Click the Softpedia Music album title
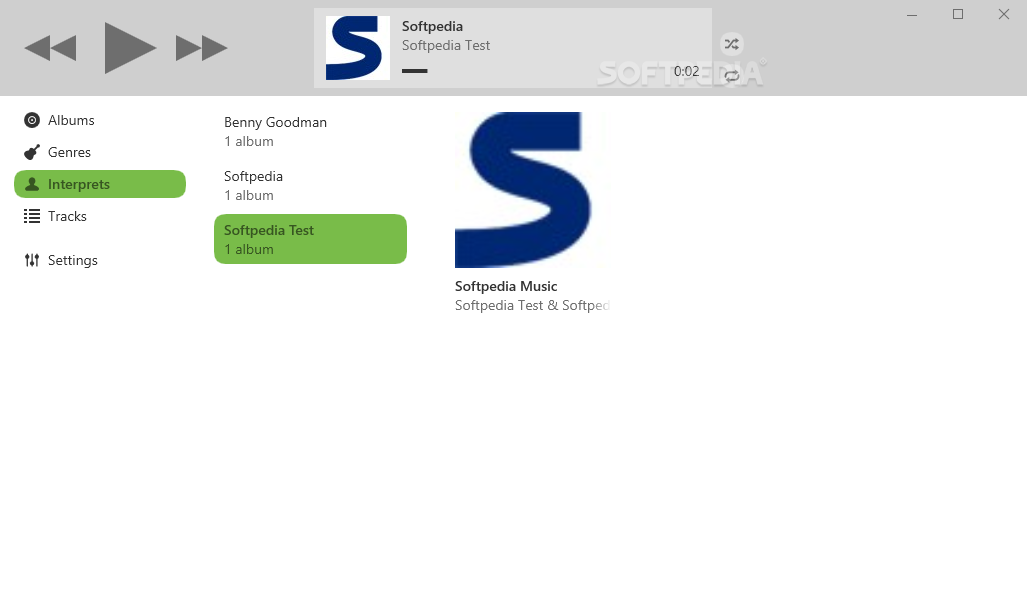1027x600 pixels. click(x=506, y=286)
